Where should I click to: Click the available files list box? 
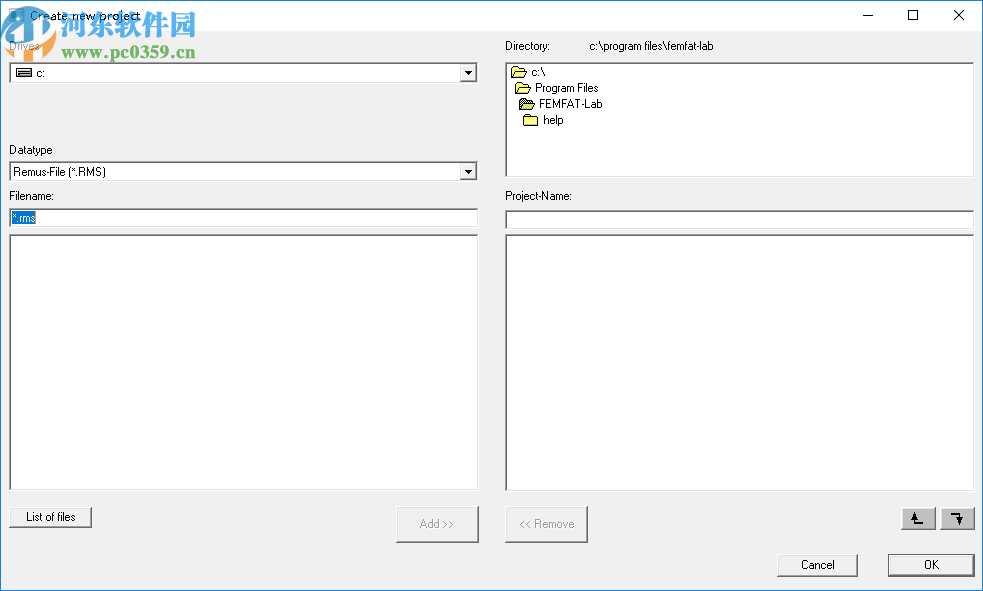[243, 362]
